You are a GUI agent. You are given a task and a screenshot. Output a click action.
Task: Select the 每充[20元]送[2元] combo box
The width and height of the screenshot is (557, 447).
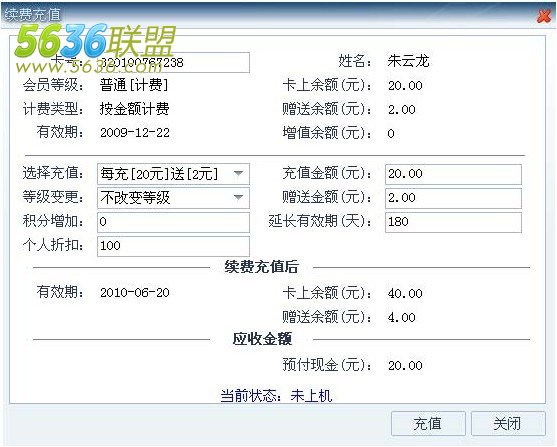pyautogui.click(x=173, y=174)
